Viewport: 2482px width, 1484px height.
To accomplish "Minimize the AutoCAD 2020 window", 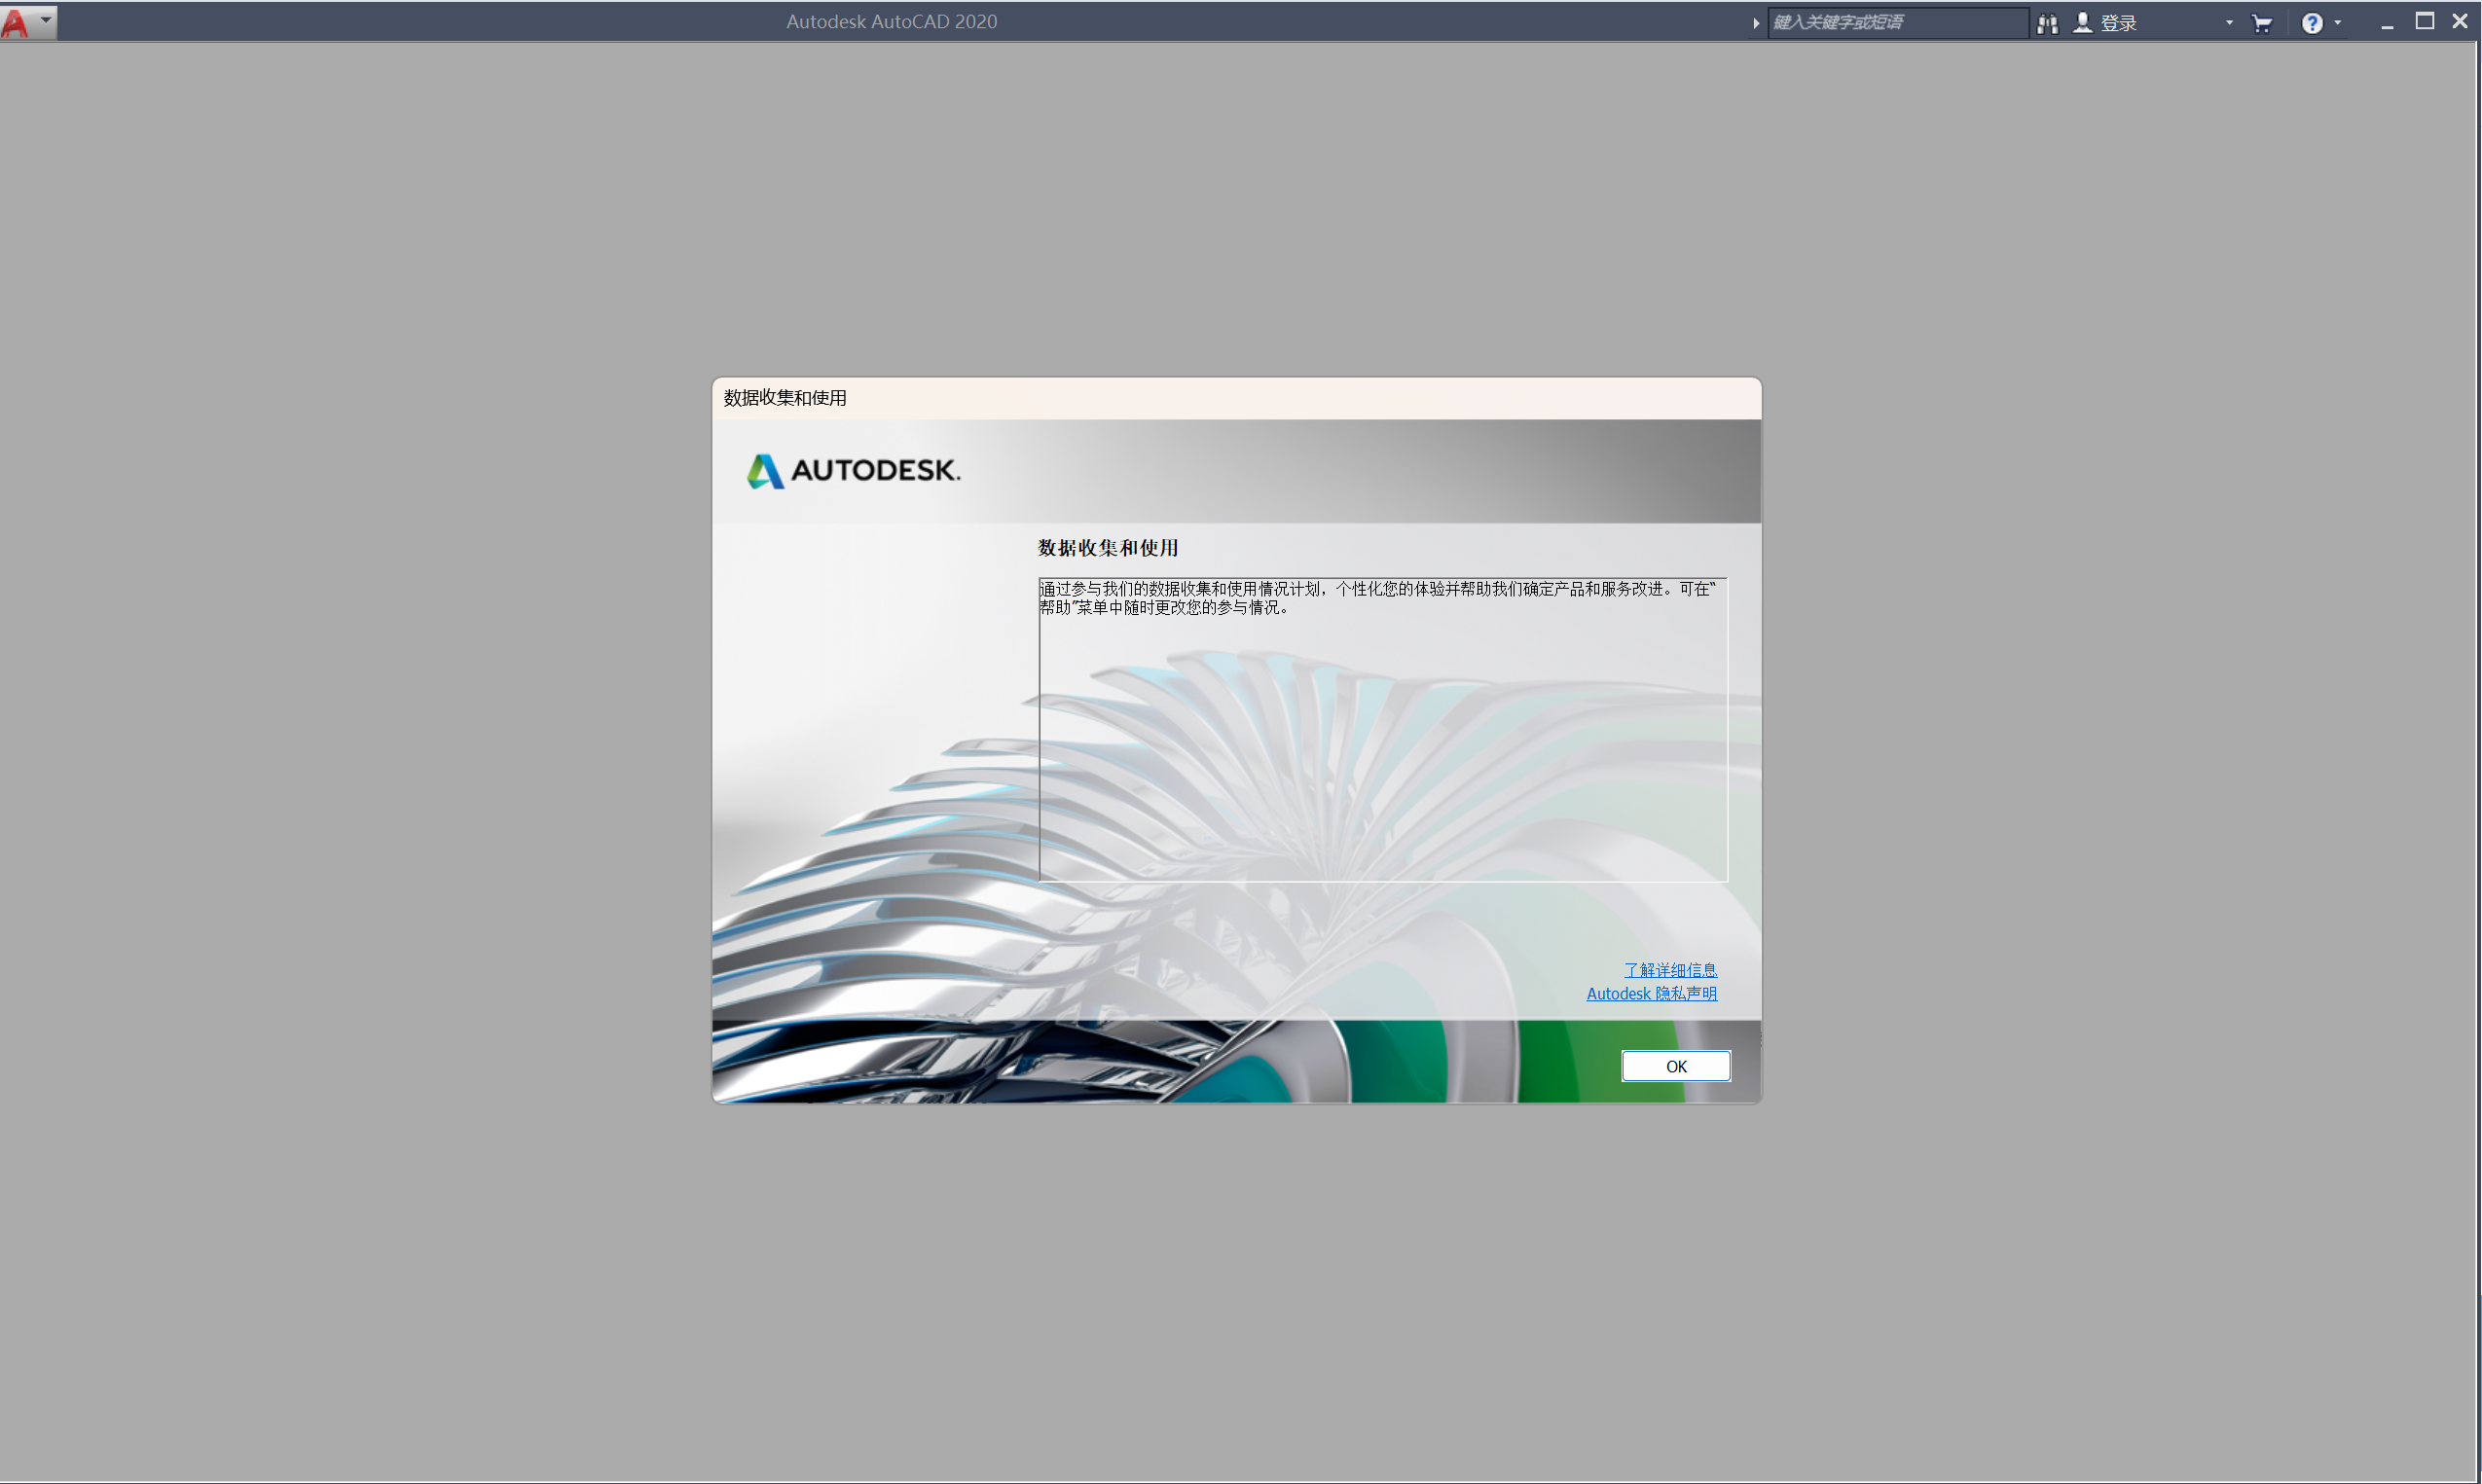I will (2387, 24).
